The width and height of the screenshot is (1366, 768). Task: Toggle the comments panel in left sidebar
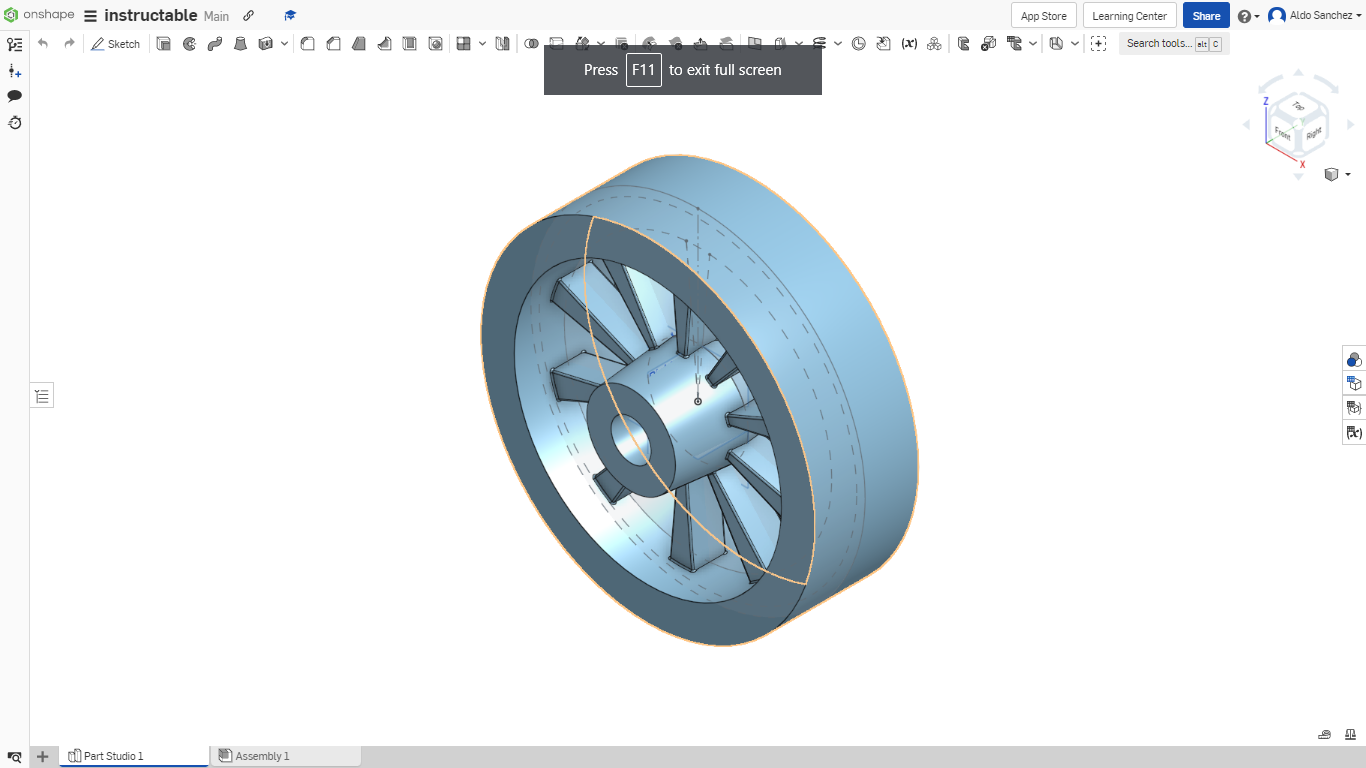coord(14,95)
